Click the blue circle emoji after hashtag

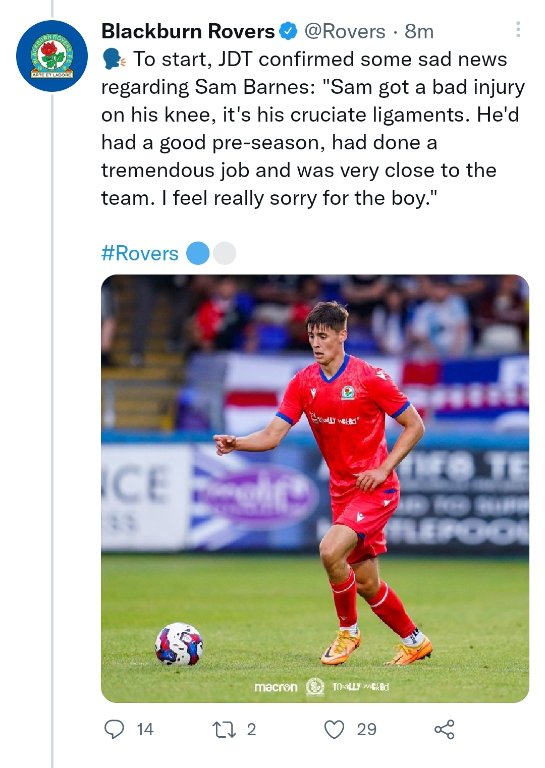tap(198, 254)
